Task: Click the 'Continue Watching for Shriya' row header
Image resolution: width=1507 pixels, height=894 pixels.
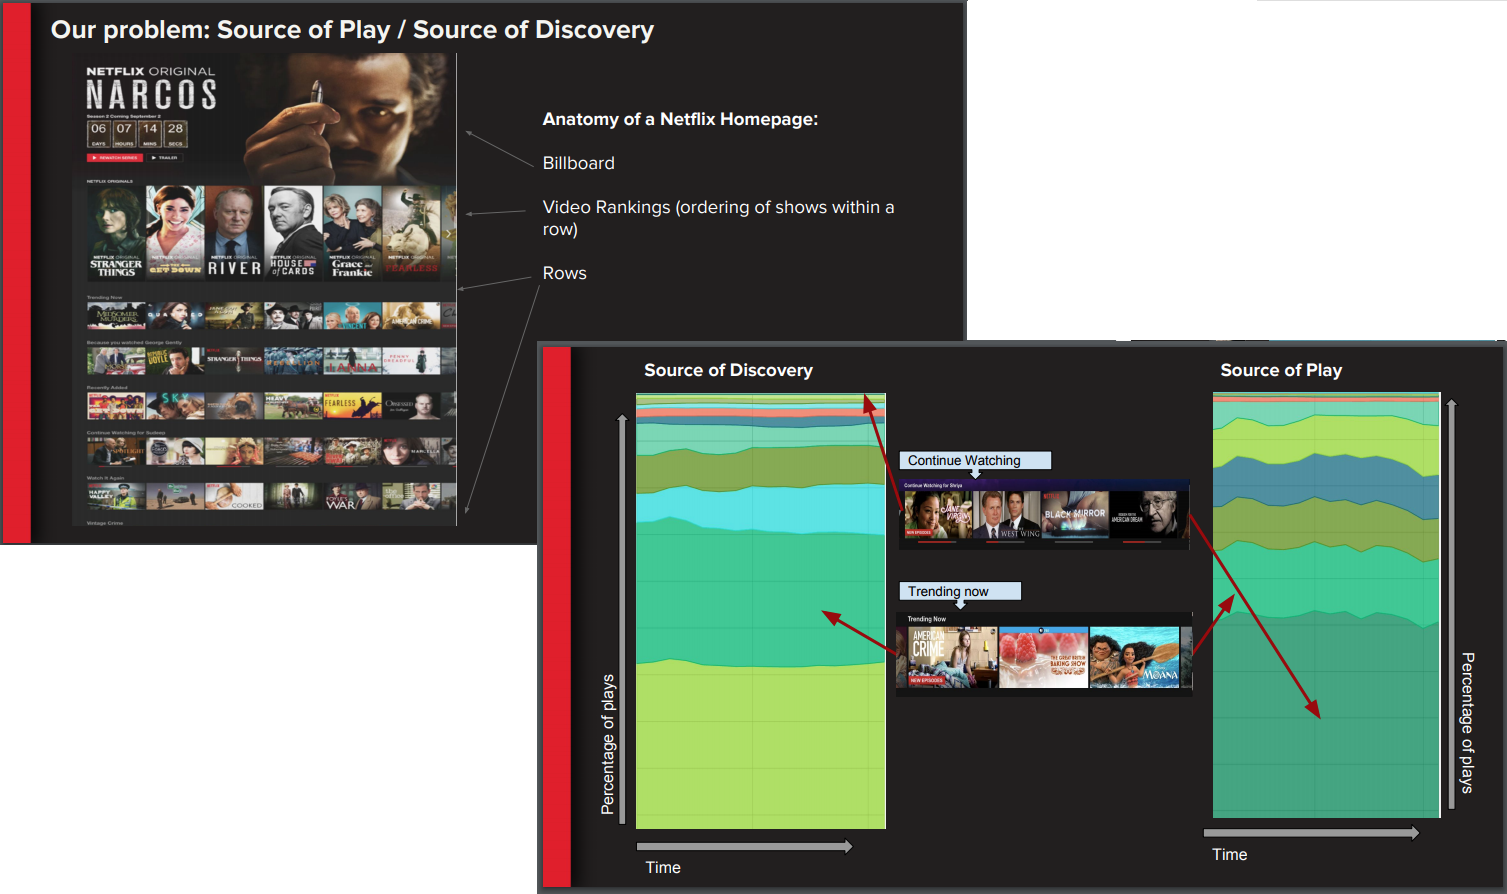Action: point(933,486)
